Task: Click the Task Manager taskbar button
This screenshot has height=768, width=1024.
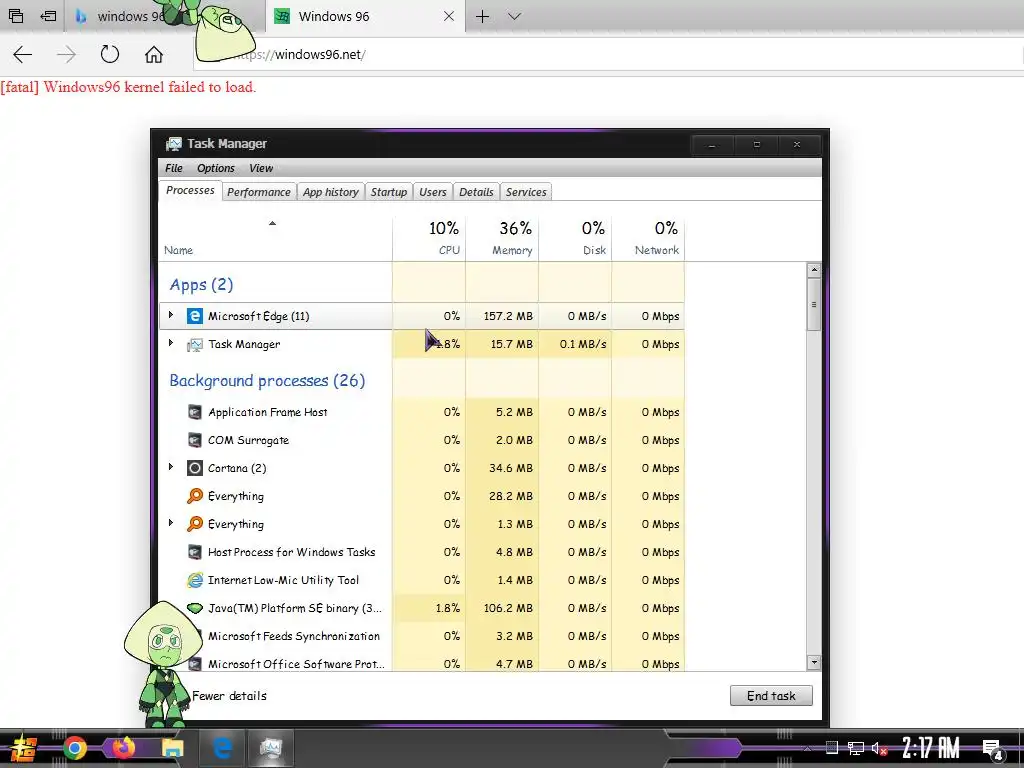Action: tap(270, 748)
